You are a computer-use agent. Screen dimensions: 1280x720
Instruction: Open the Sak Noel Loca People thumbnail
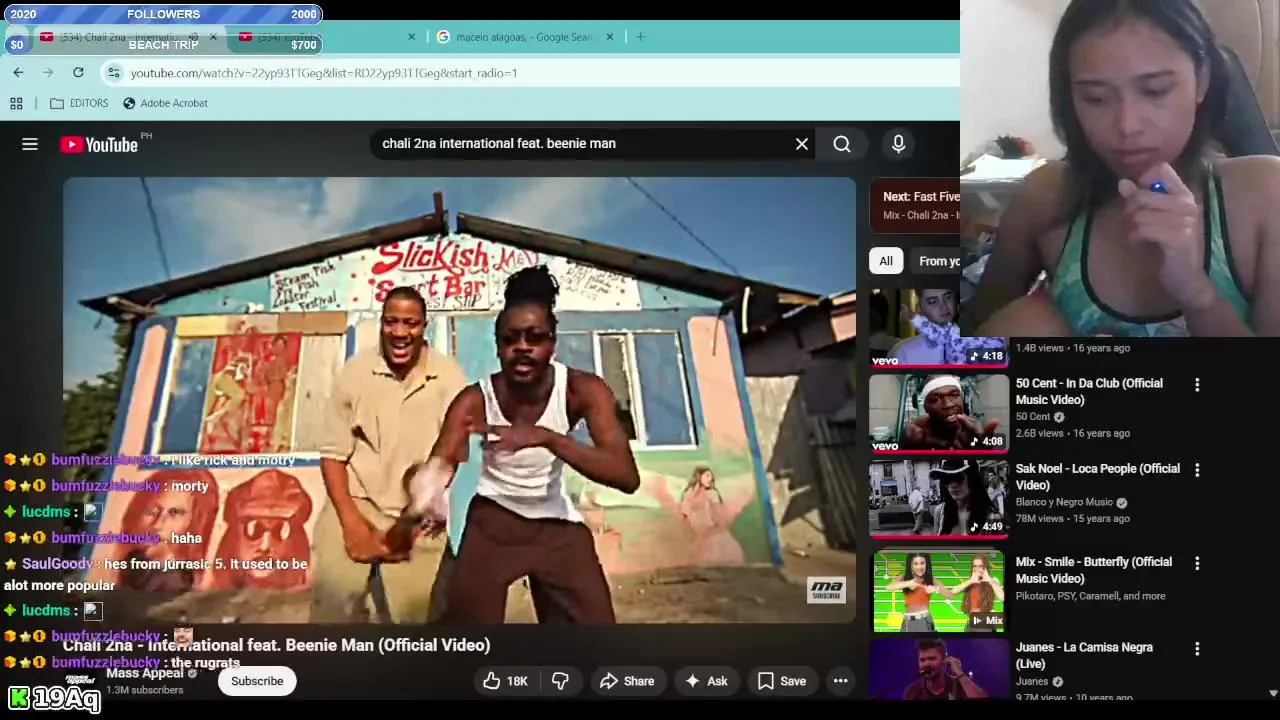coord(938,498)
